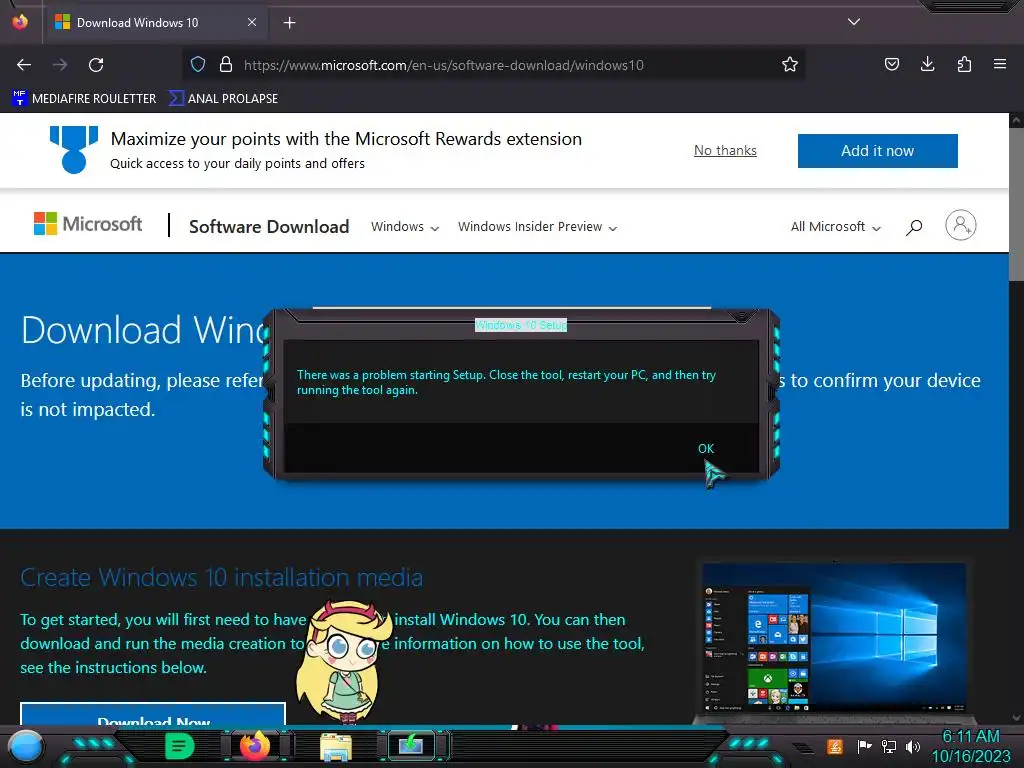
Task: Open the Firefox hamburger application menu
Action: click(x=1000, y=64)
